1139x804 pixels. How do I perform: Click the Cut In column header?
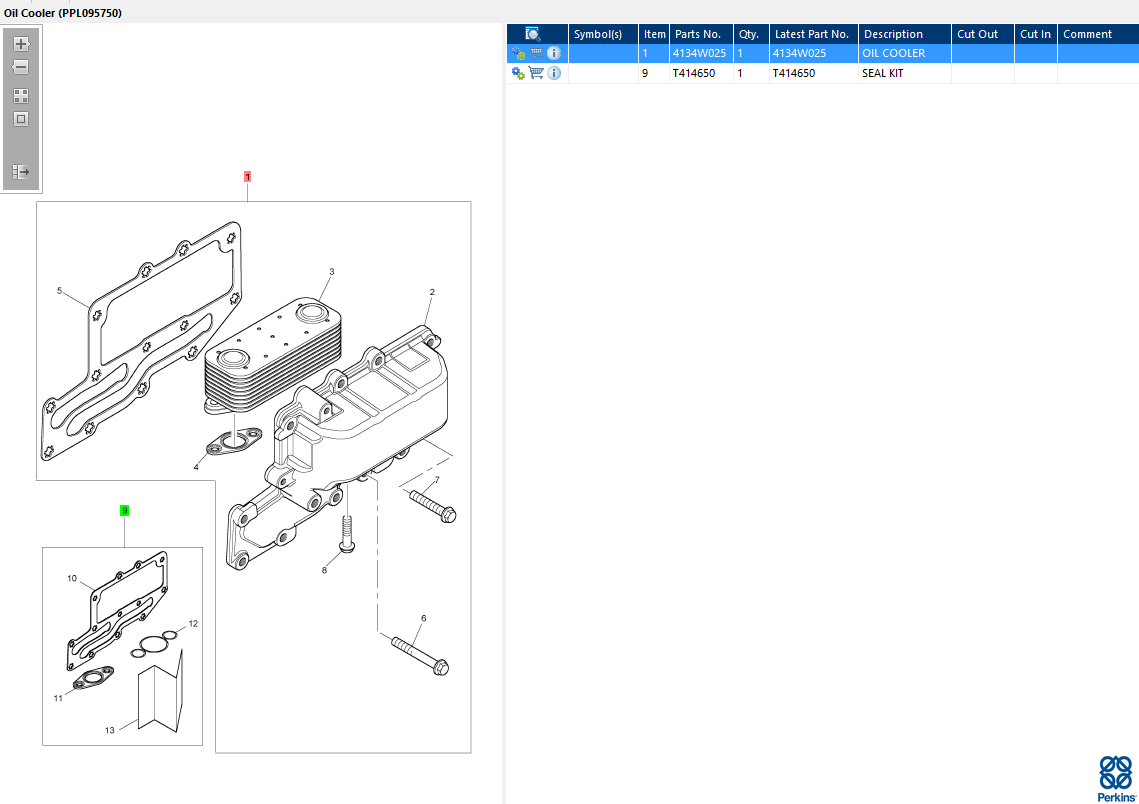pos(1035,34)
